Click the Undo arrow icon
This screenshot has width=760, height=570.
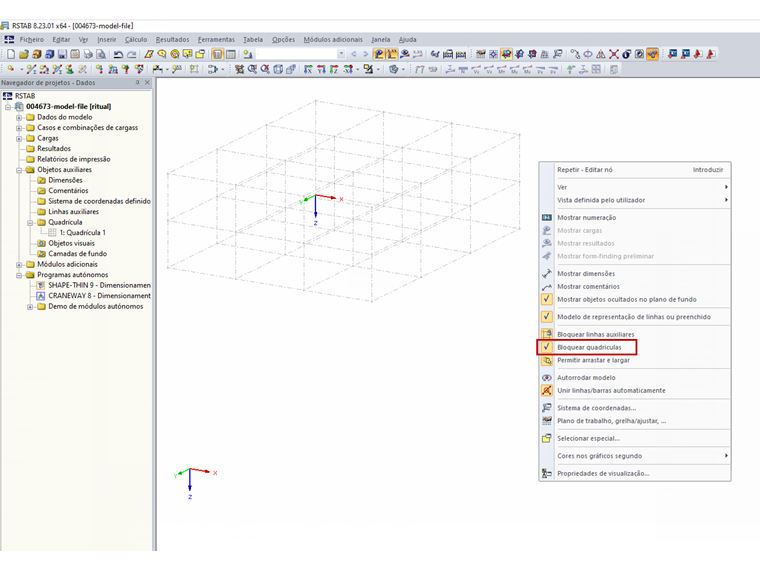tap(118, 54)
